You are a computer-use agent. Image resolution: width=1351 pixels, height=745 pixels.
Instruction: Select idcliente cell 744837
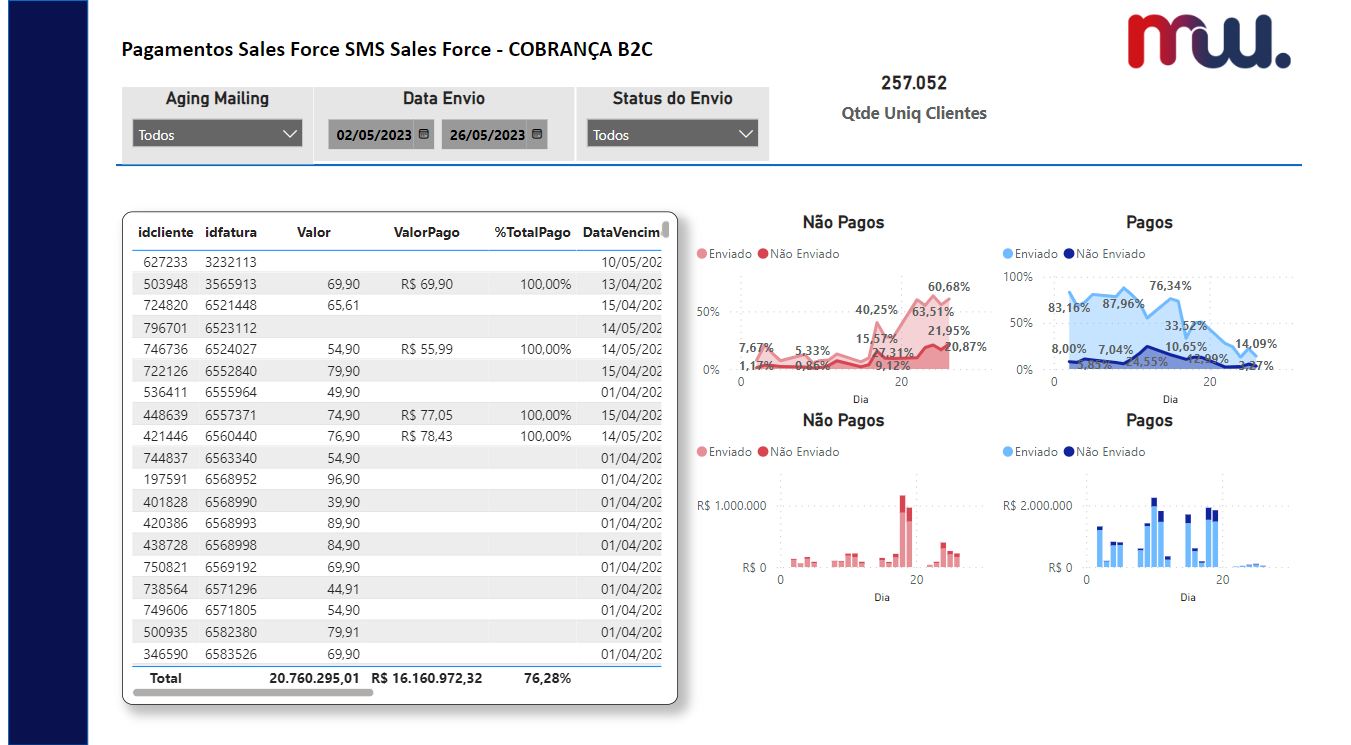click(166, 457)
